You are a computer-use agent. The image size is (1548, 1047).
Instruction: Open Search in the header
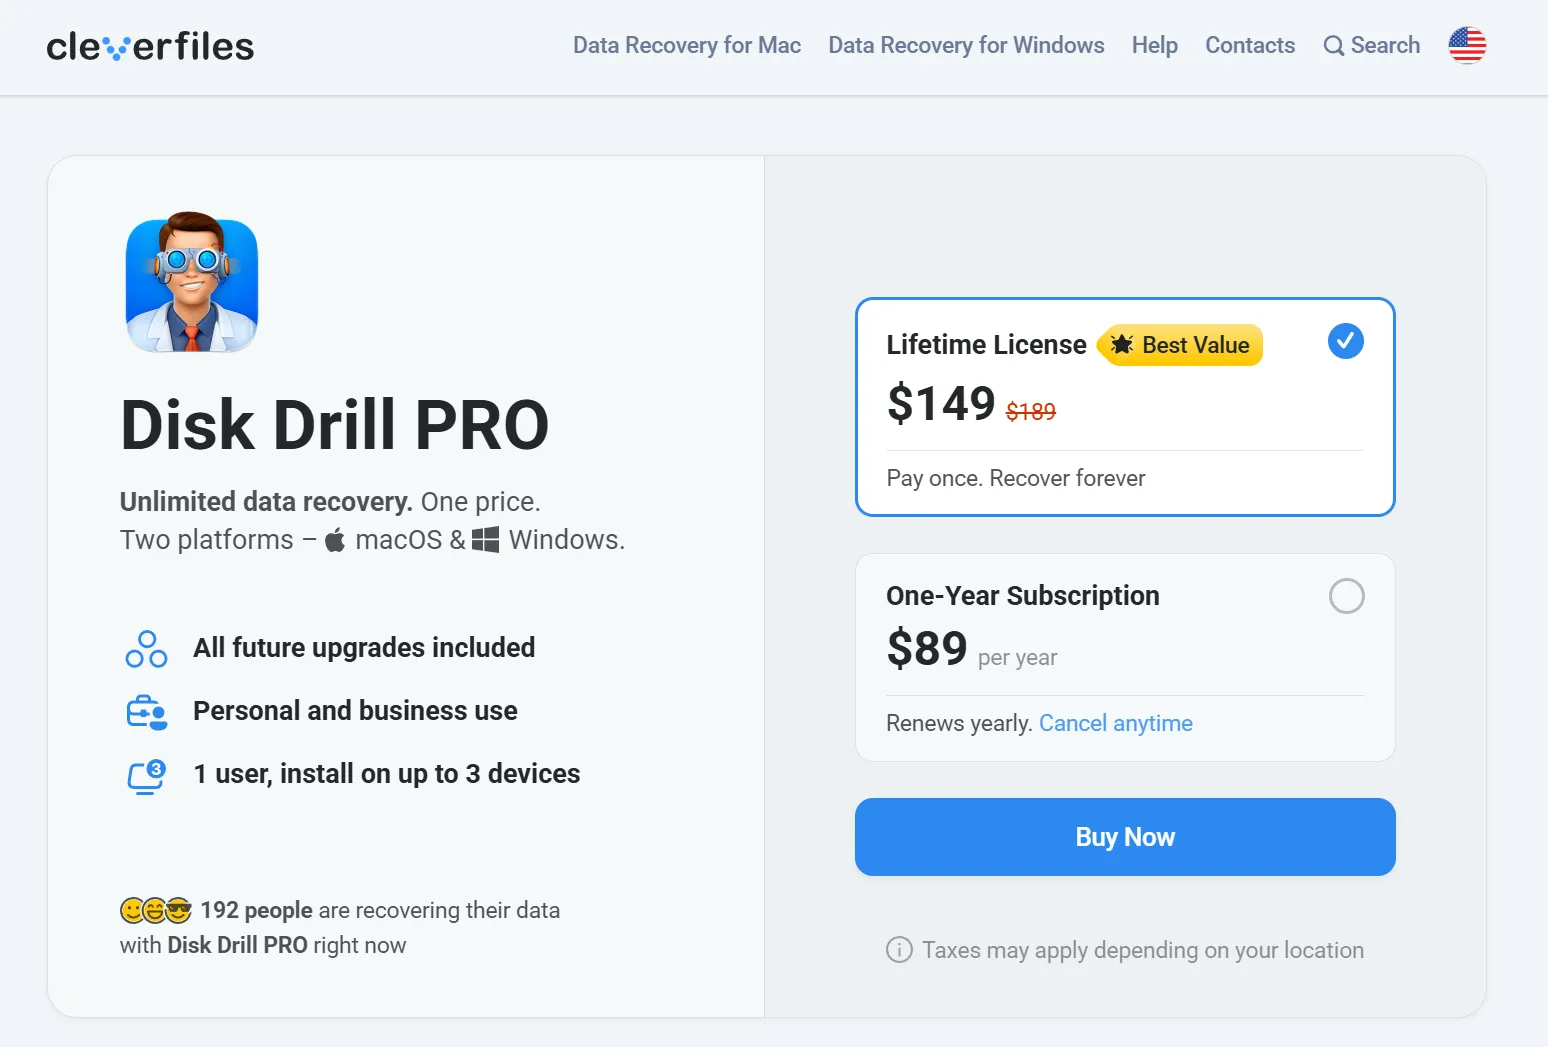(1372, 45)
